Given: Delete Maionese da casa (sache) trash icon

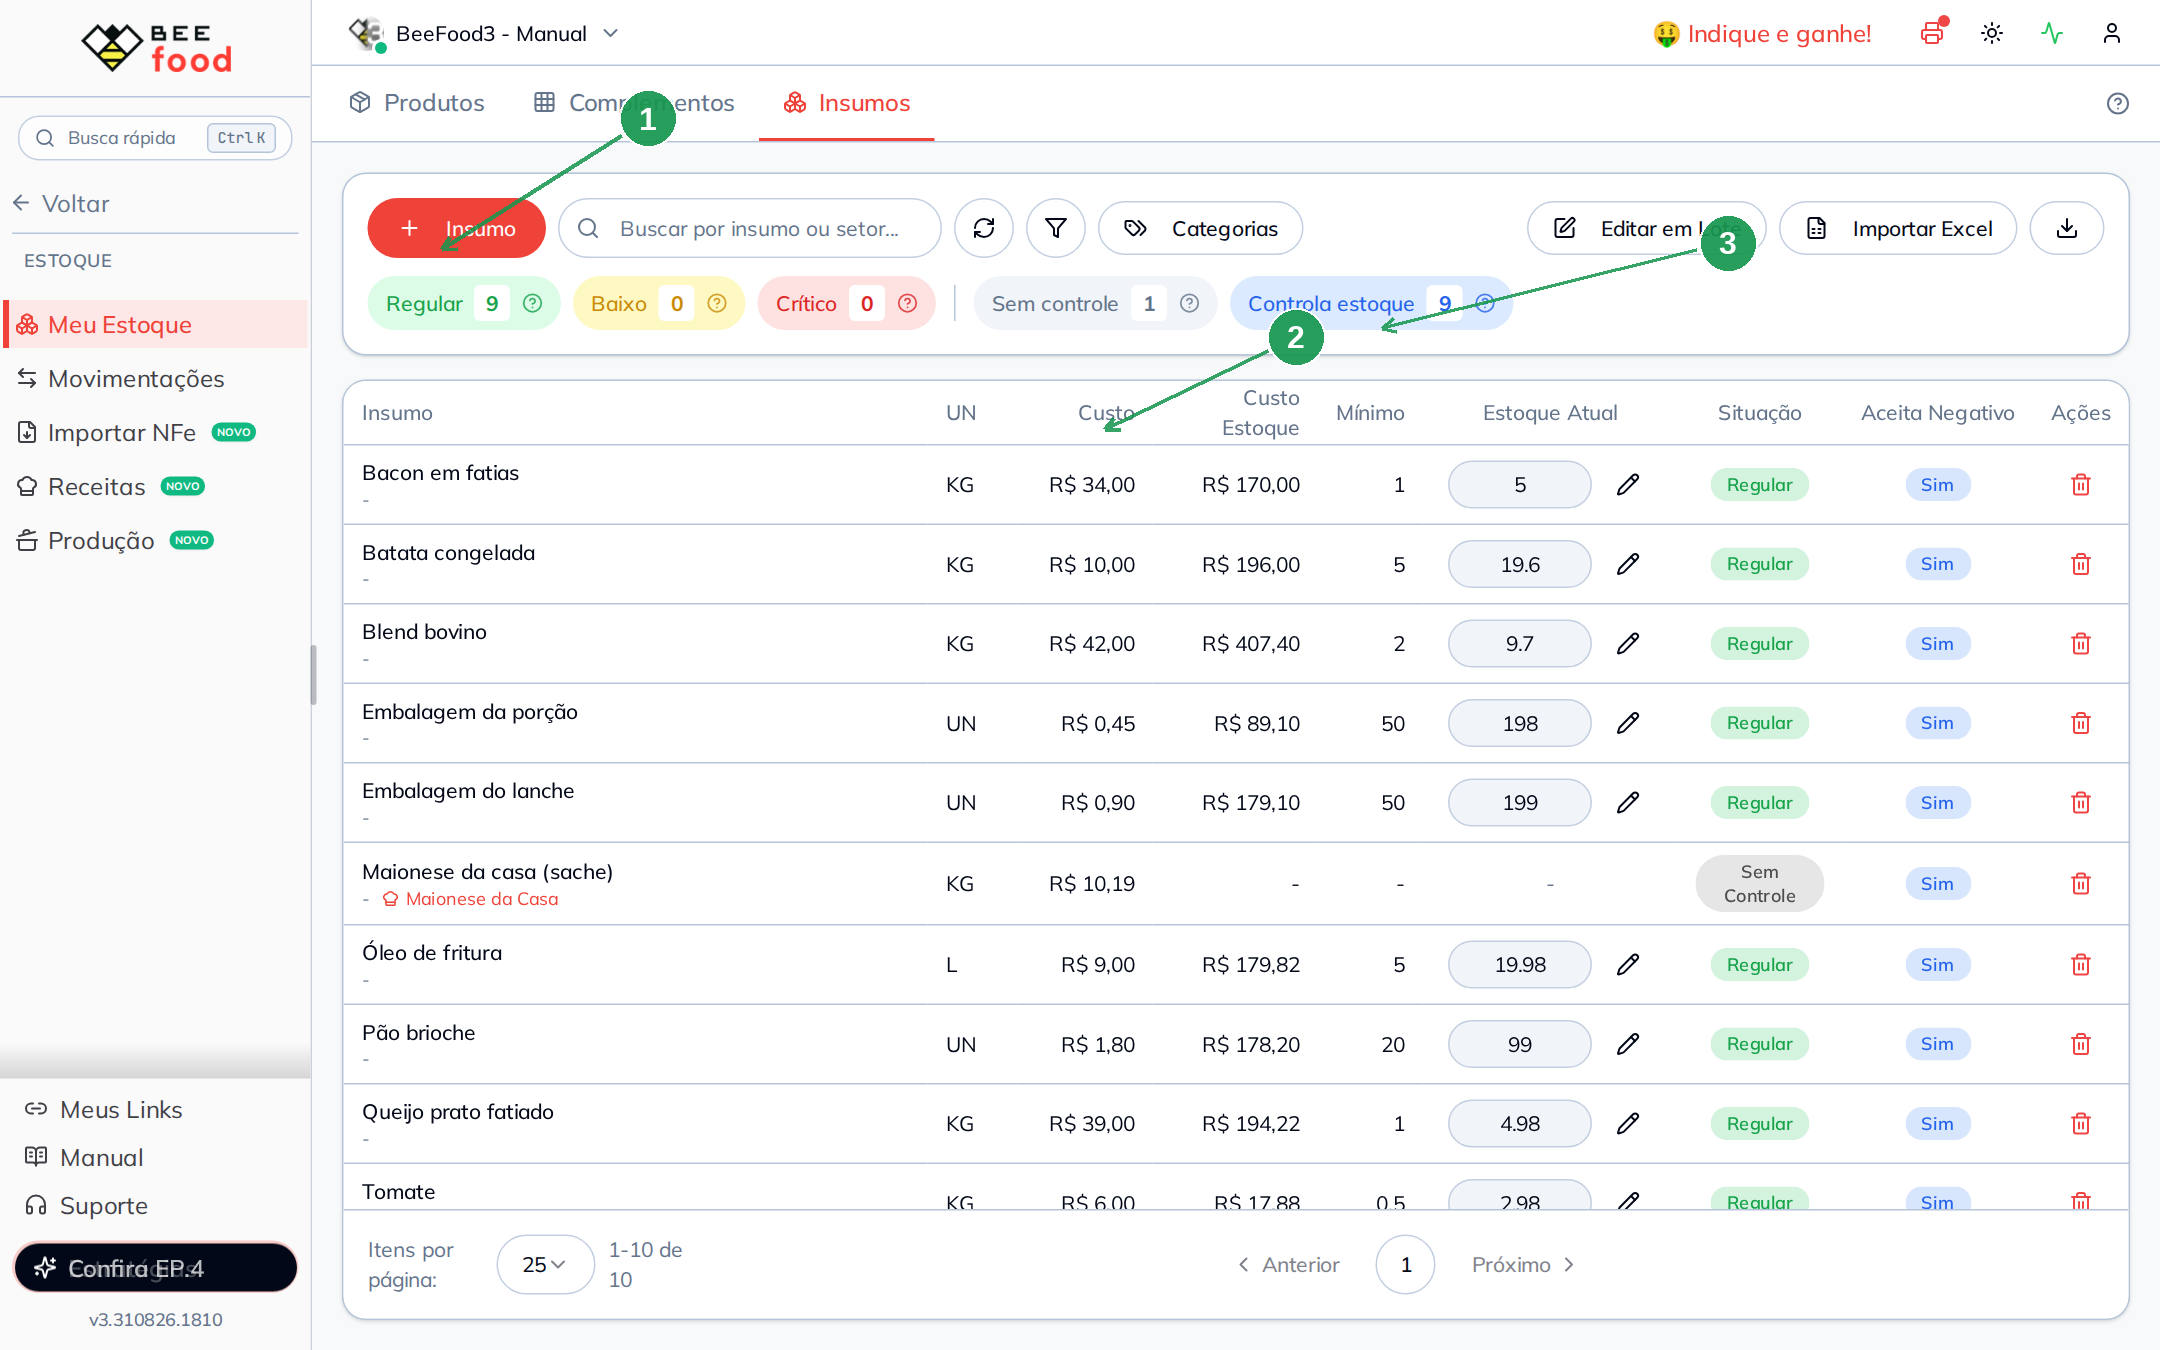Looking at the screenshot, I should click(x=2081, y=884).
